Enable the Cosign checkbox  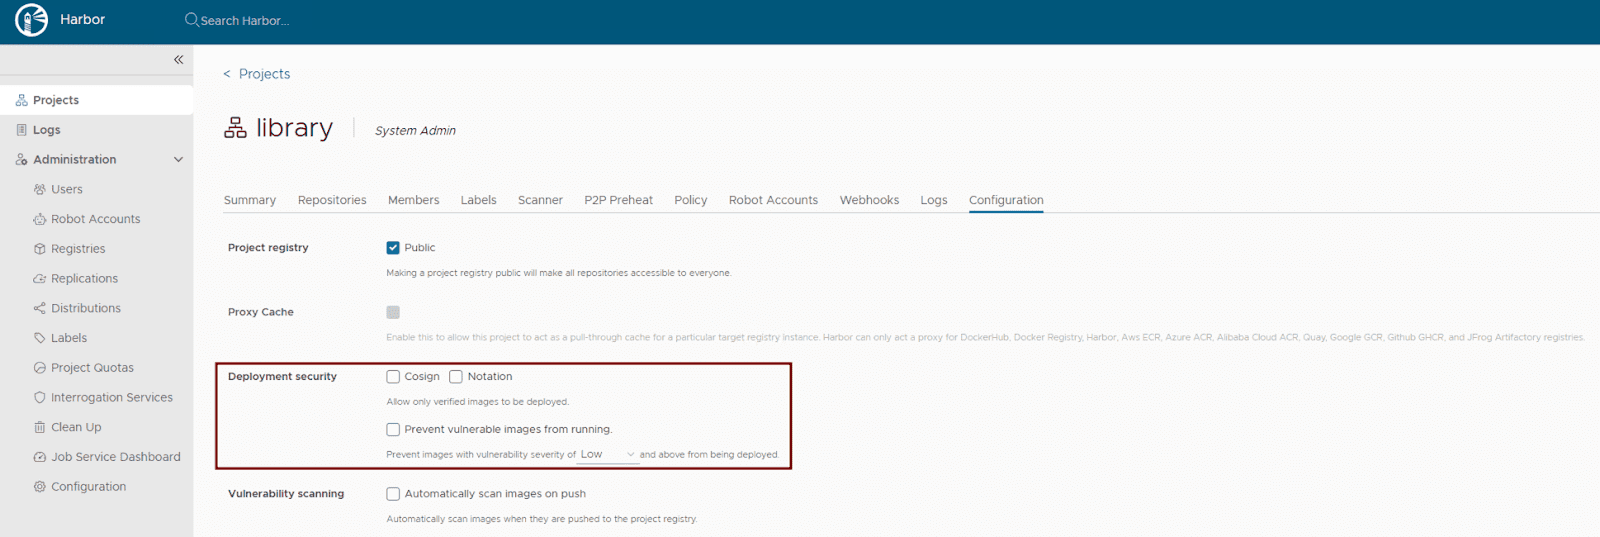[x=393, y=377]
